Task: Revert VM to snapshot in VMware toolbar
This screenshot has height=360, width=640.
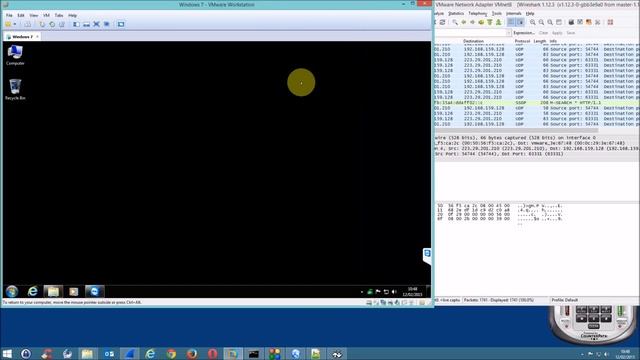Action: (x=52, y=24)
